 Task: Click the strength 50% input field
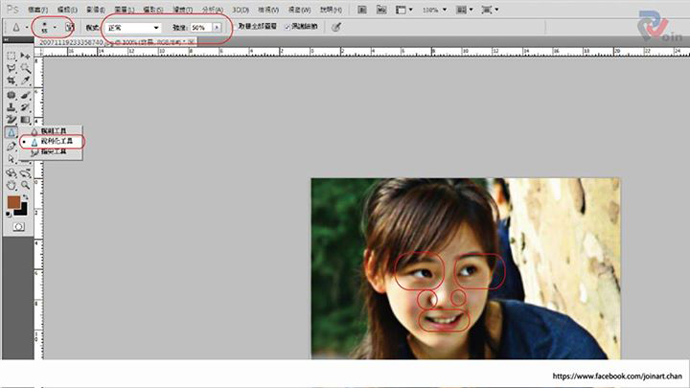coord(202,27)
